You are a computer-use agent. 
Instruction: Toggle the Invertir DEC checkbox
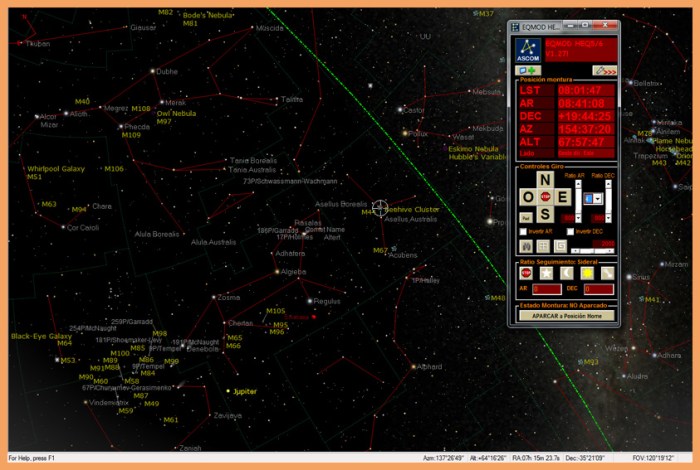pos(570,231)
